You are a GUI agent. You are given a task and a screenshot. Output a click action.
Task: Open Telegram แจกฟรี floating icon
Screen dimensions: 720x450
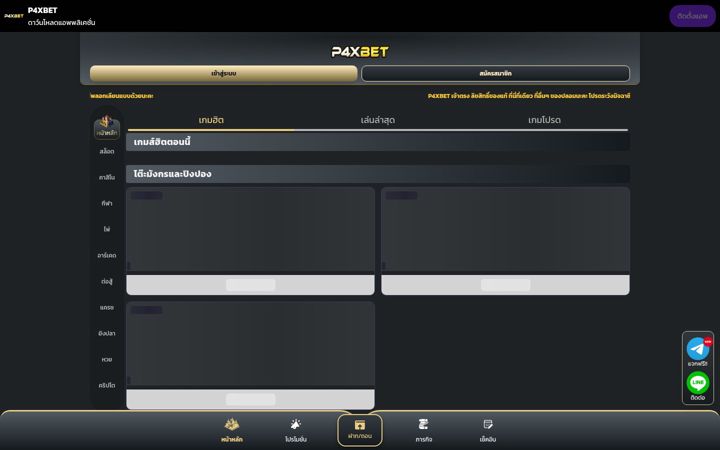click(x=698, y=352)
